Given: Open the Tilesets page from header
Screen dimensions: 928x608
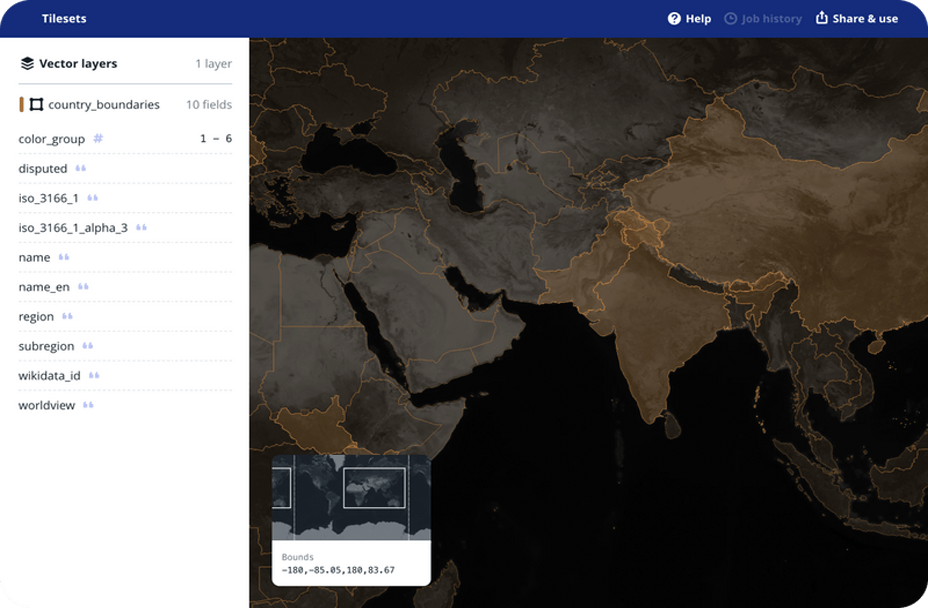Looking at the screenshot, I should point(65,19).
